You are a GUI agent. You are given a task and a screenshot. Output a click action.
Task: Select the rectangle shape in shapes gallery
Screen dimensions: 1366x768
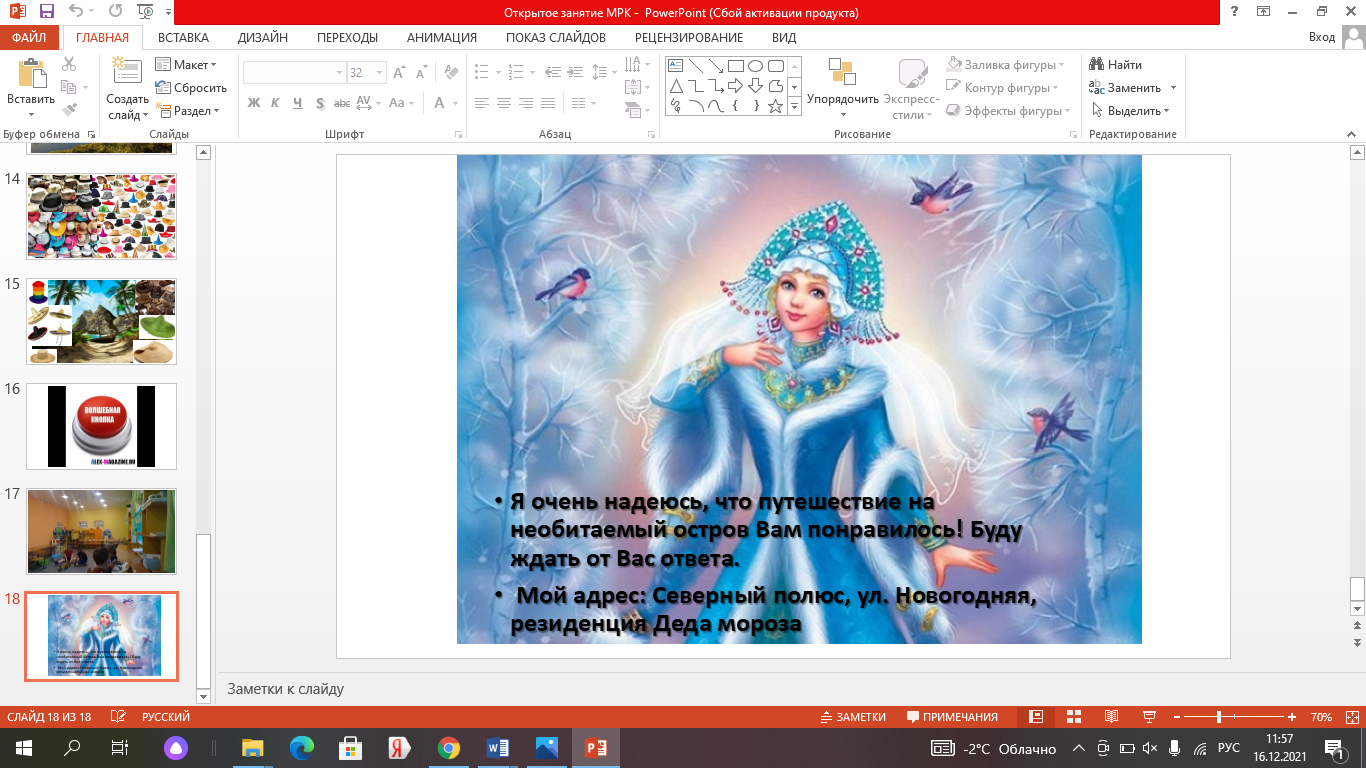pyautogui.click(x=735, y=66)
